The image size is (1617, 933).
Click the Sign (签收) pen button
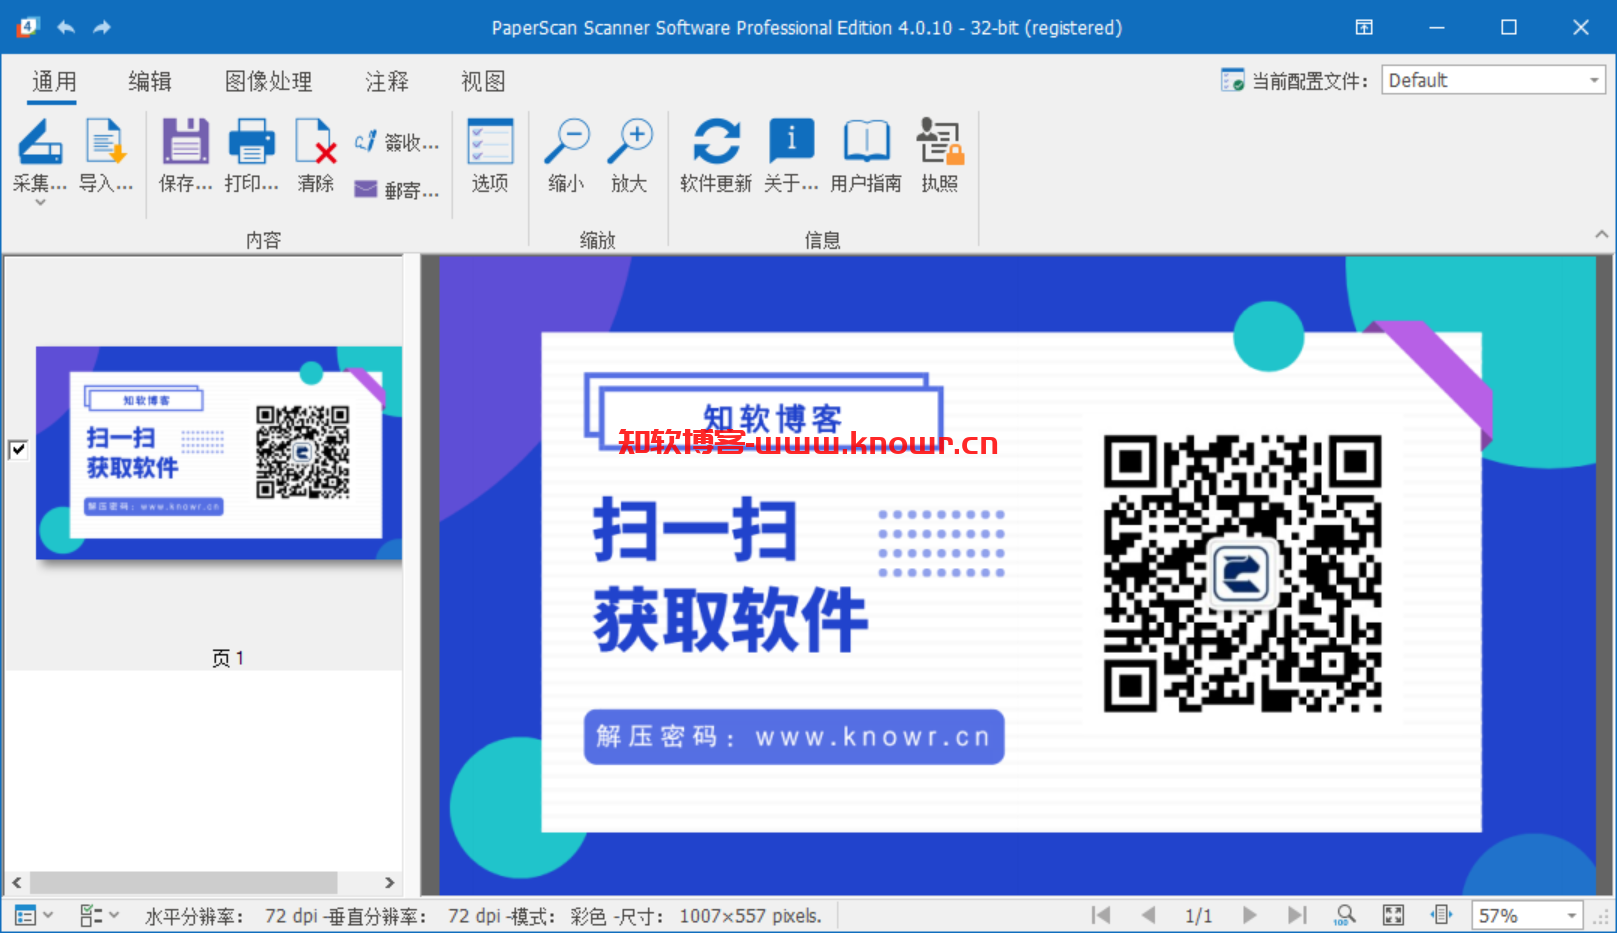point(397,143)
